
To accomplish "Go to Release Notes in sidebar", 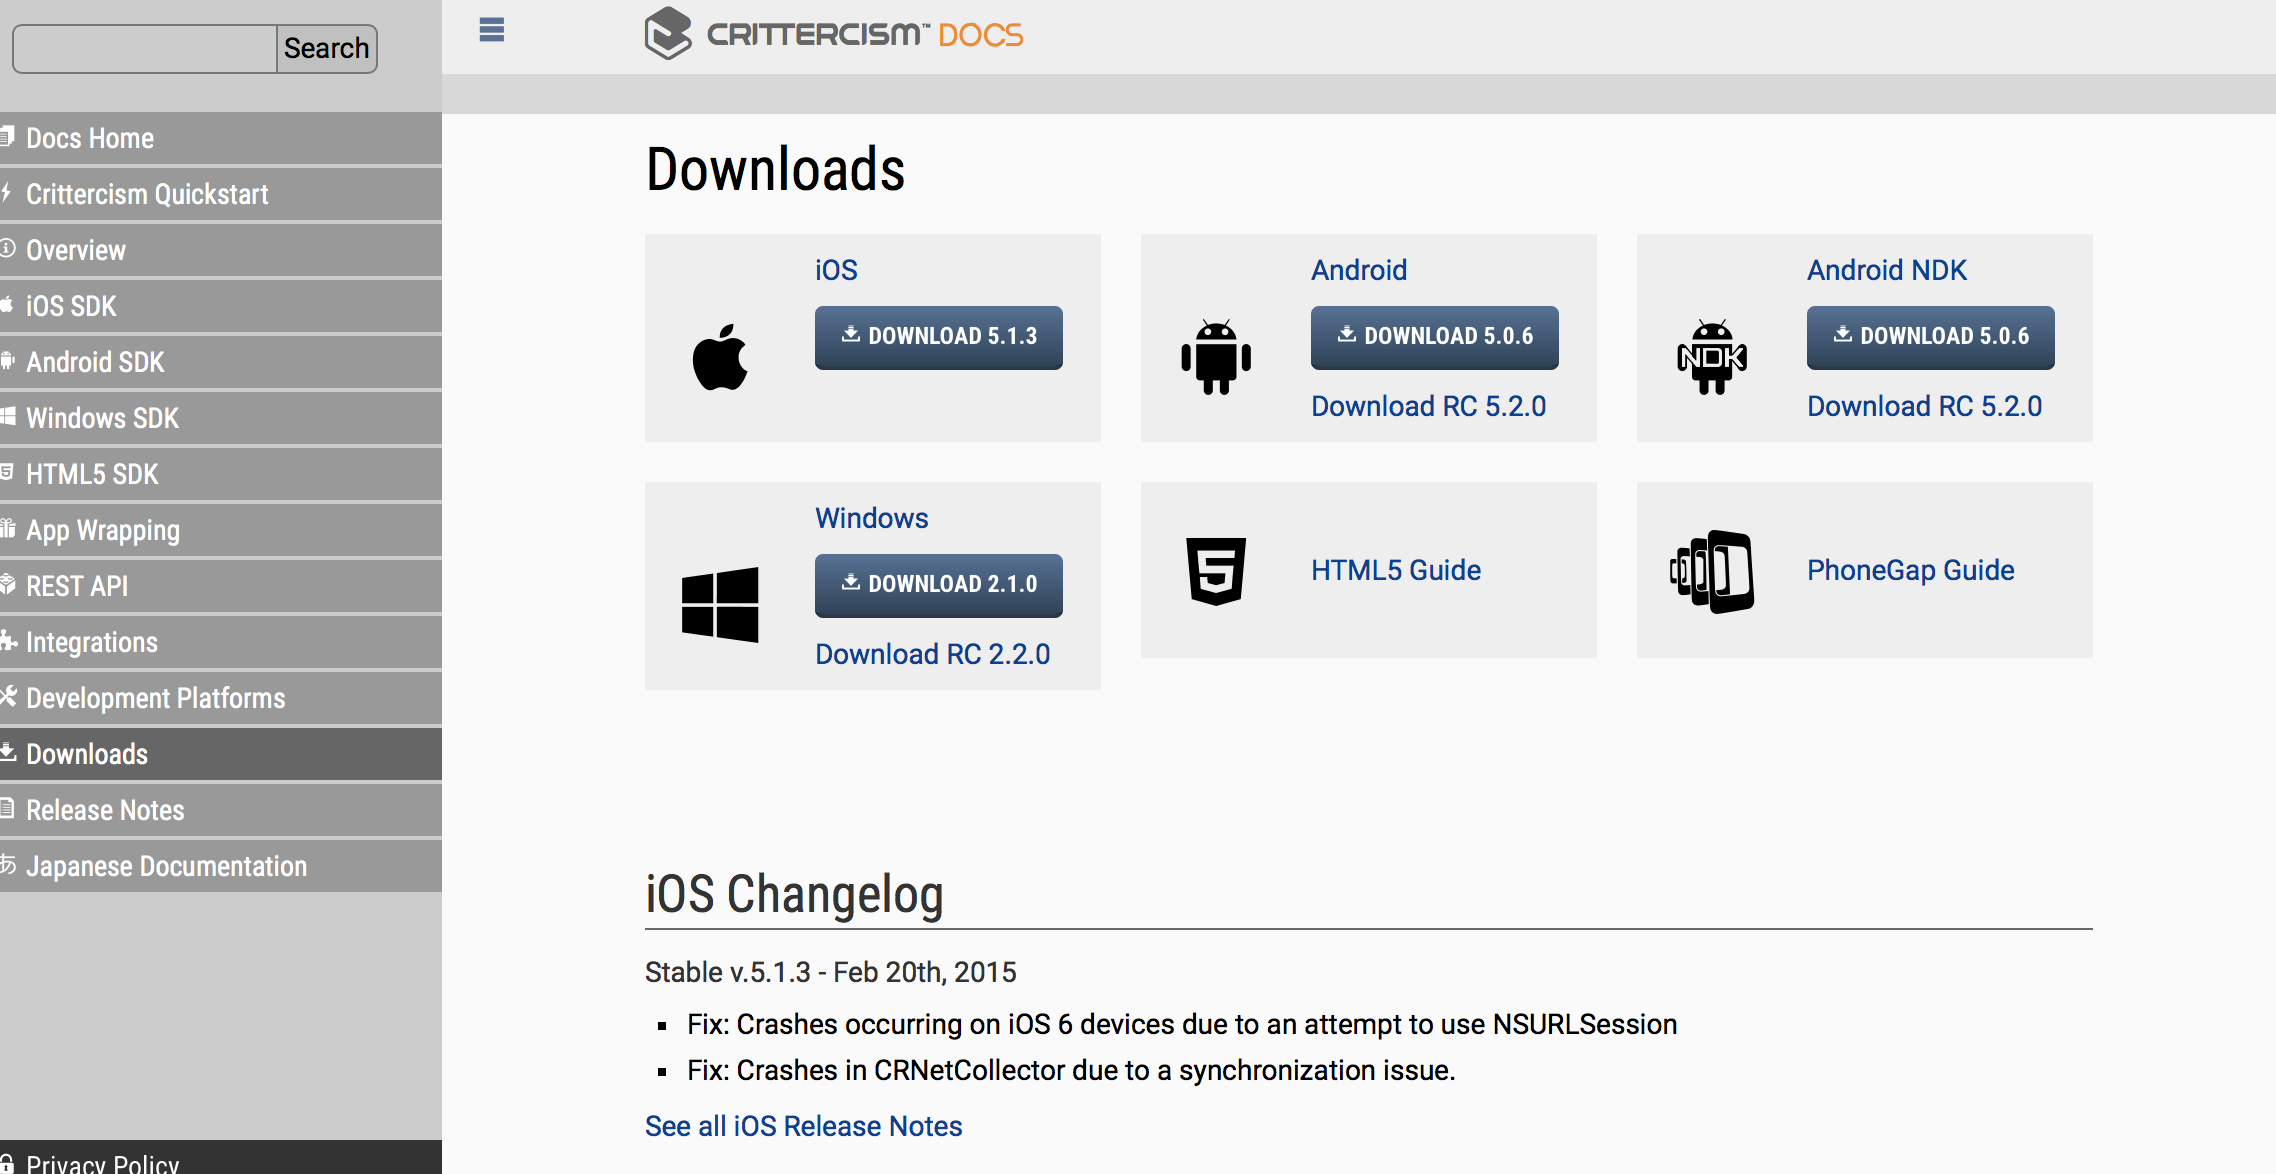I will pos(105,810).
